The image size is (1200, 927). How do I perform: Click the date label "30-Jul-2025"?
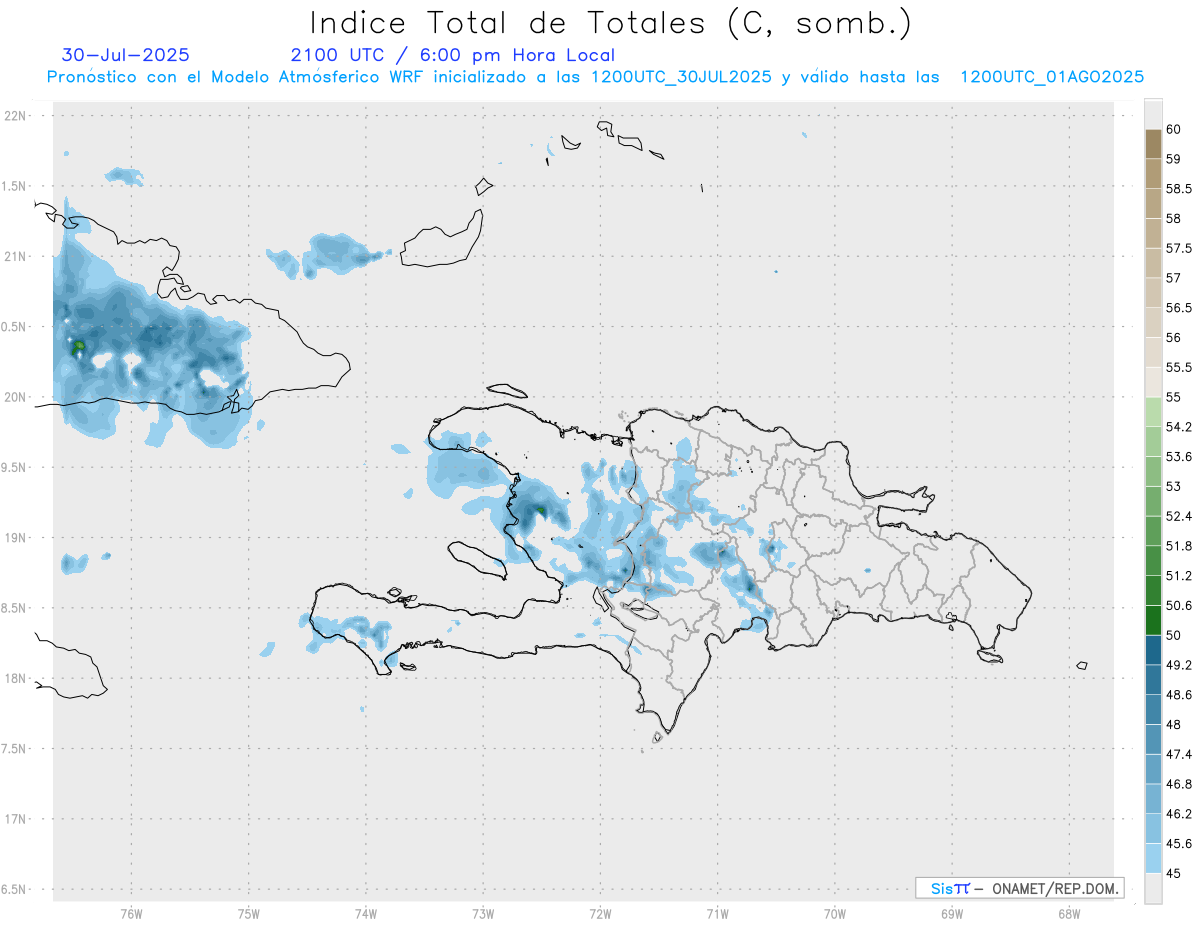tap(126, 55)
